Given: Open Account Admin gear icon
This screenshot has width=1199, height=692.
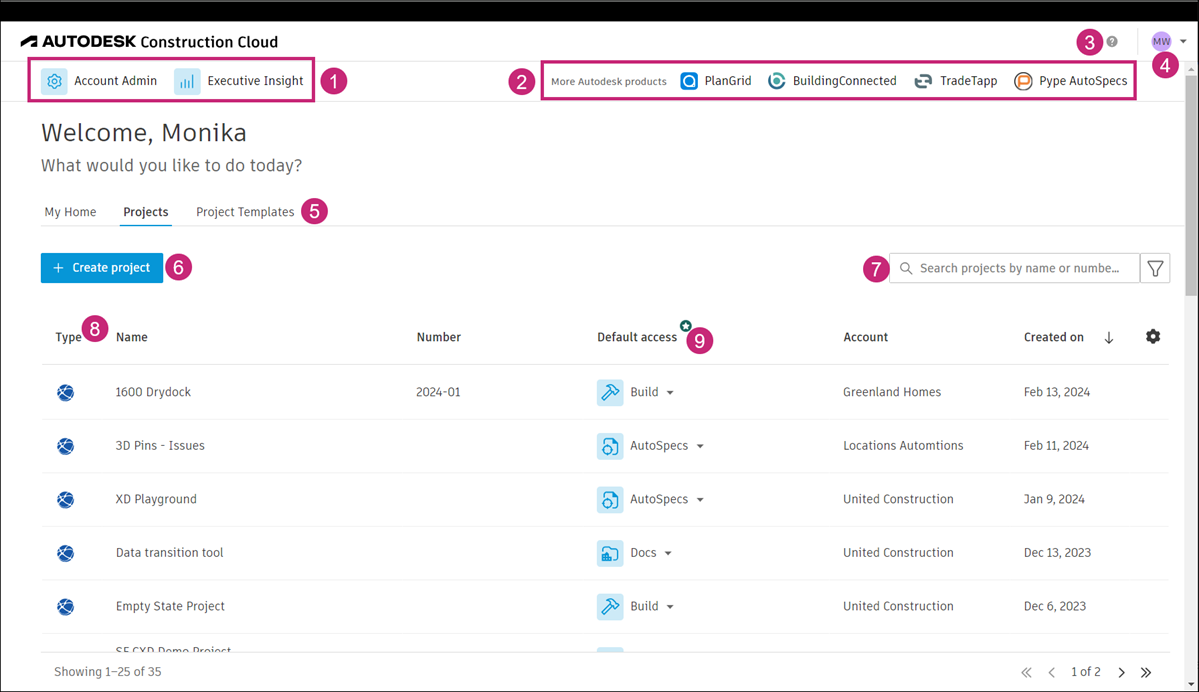Looking at the screenshot, I should [54, 81].
